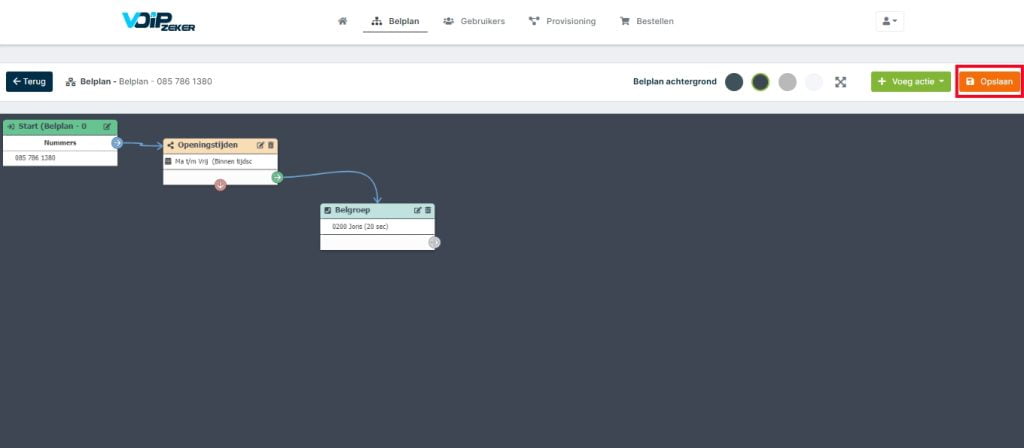The width and height of the screenshot is (1024, 448).
Task: Click the gray output connector on Belgroep
Action: click(x=435, y=242)
